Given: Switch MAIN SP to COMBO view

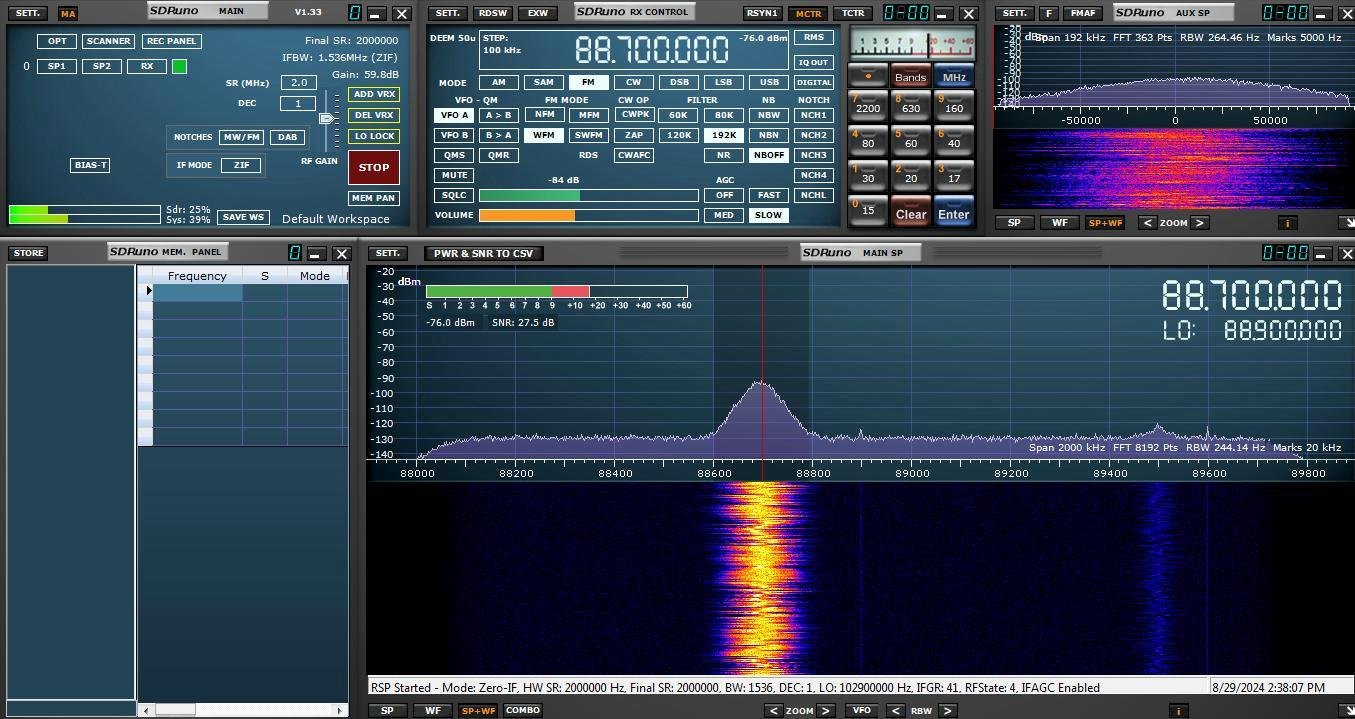Looking at the screenshot, I should (522, 711).
